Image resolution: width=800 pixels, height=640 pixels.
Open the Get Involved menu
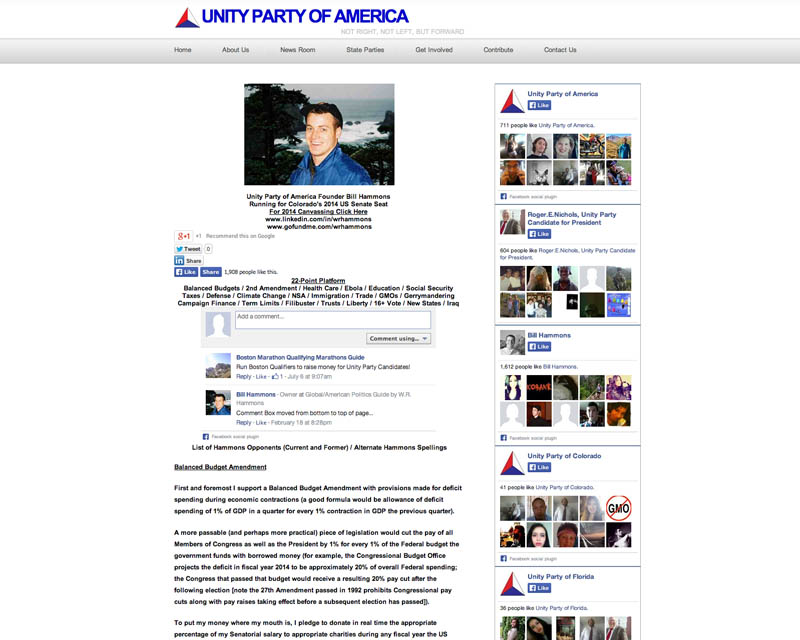pos(434,50)
